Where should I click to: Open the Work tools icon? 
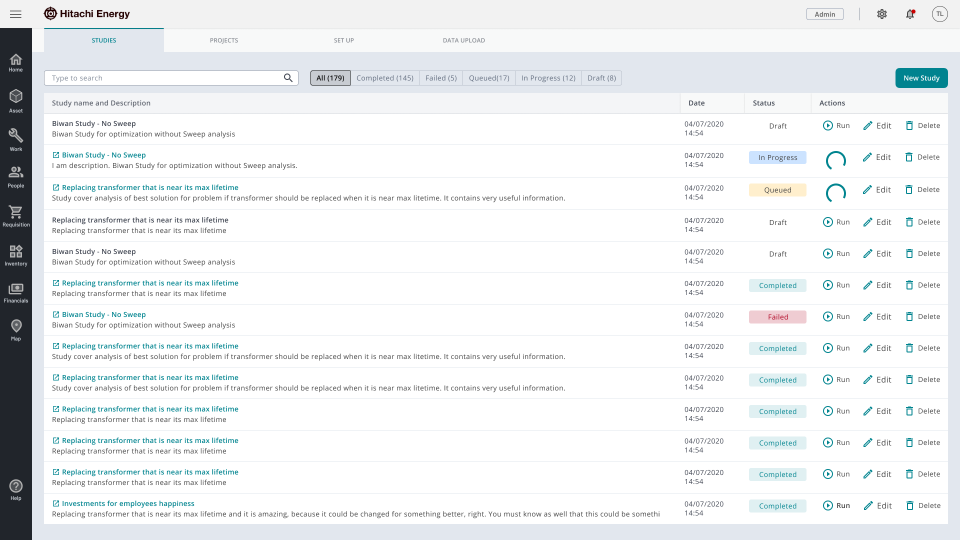point(16,139)
